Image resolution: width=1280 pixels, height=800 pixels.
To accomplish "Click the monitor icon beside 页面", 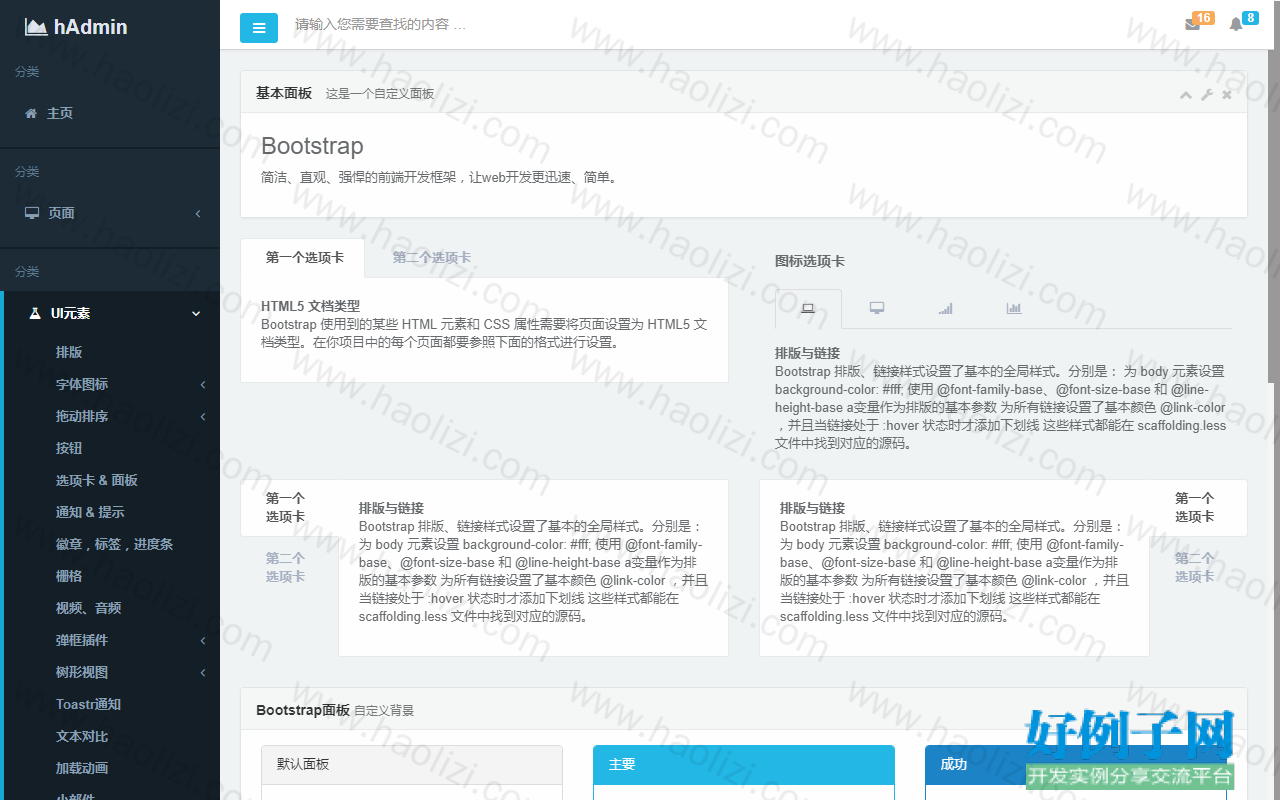I will click(x=32, y=213).
